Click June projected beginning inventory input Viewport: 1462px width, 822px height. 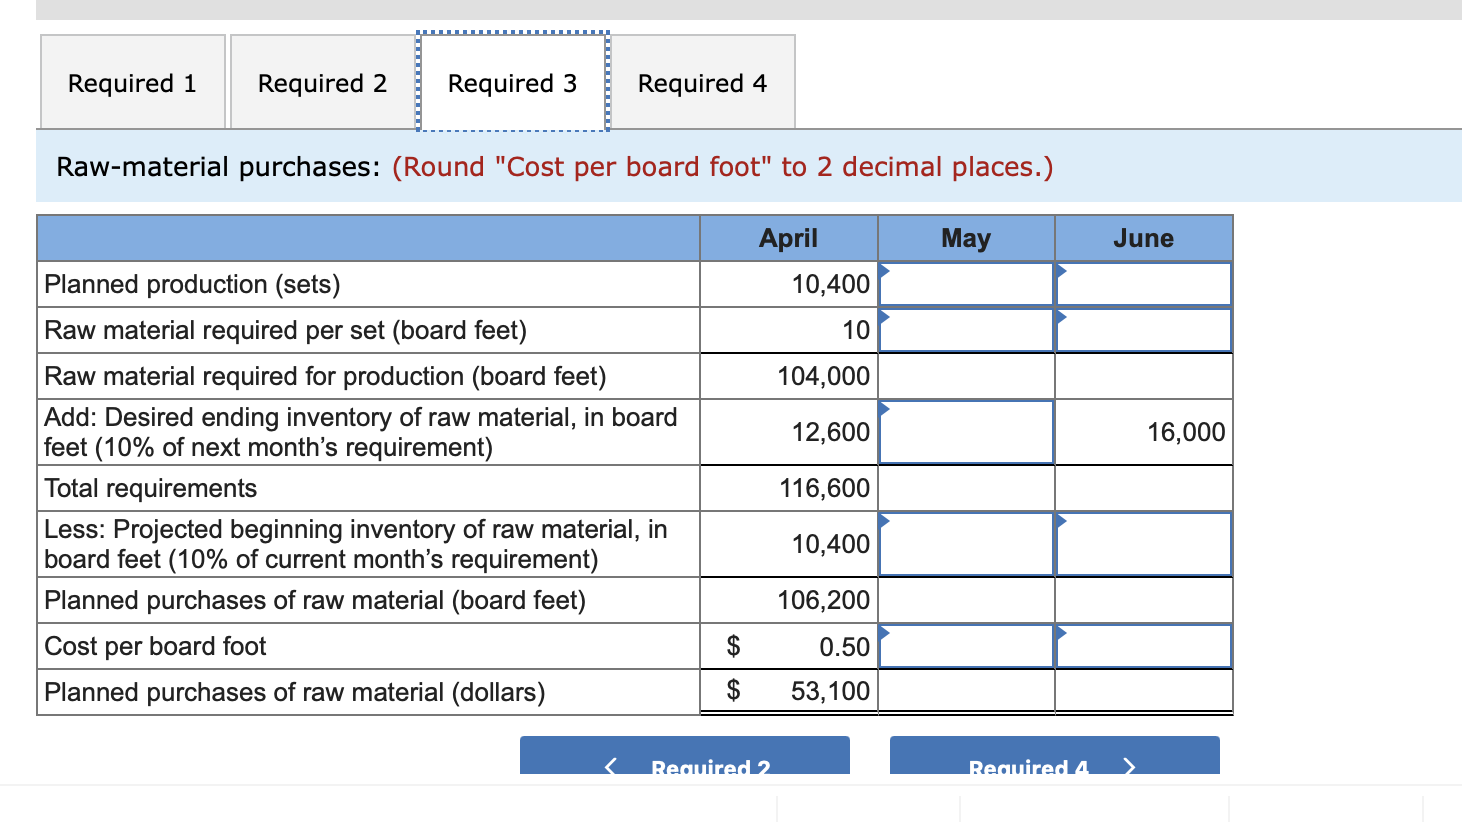1144,544
